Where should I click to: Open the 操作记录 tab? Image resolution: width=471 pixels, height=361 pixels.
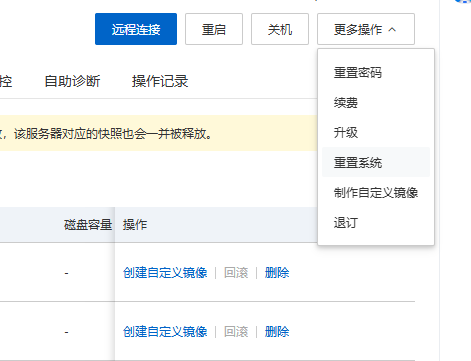[160, 81]
